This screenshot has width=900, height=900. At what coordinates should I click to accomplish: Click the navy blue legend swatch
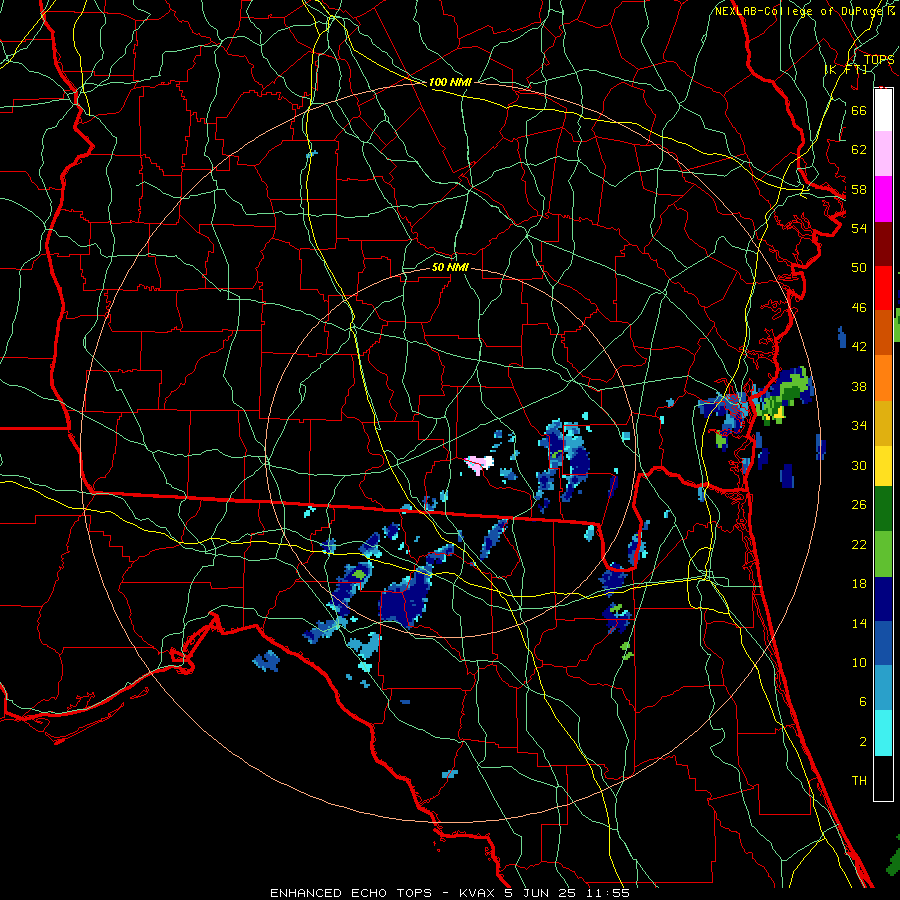[883, 599]
